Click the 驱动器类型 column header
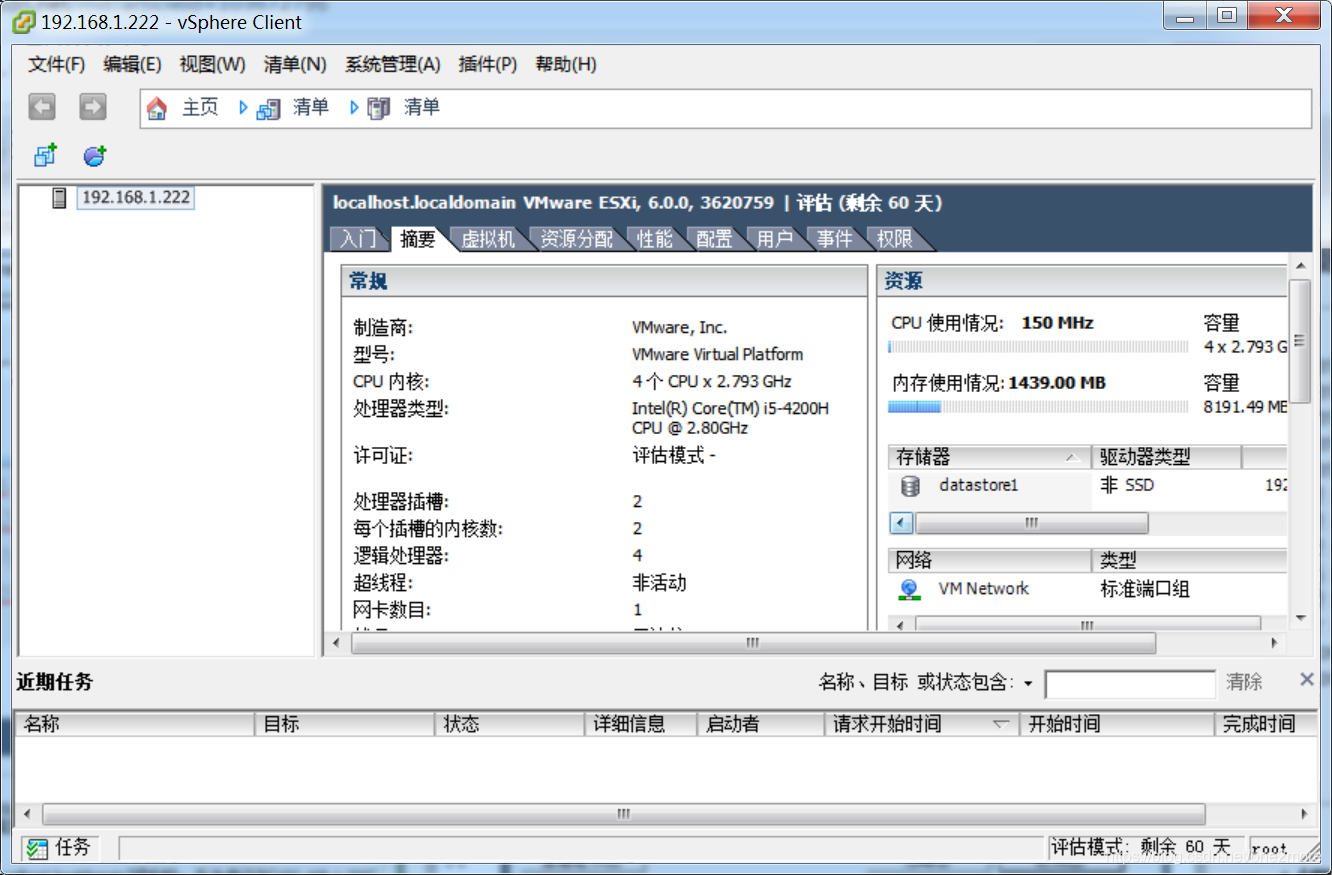This screenshot has height=875, width=1332. (x=1166, y=457)
